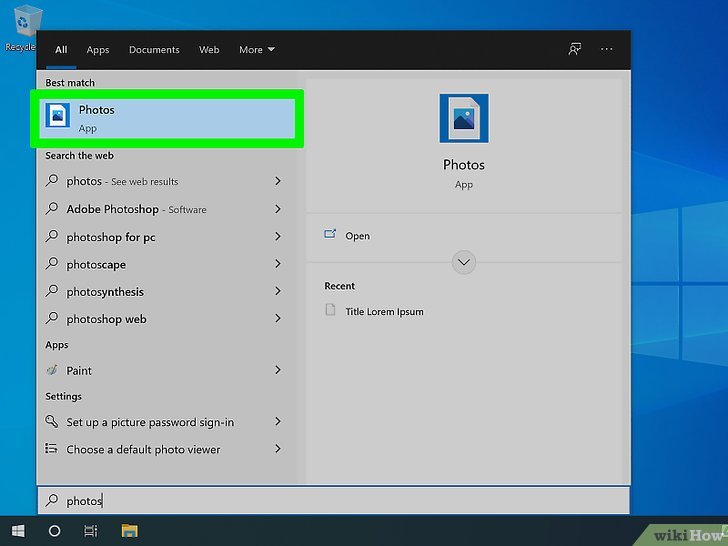Launch File Explorer from the taskbar
The height and width of the screenshot is (546, 728).
[129, 530]
